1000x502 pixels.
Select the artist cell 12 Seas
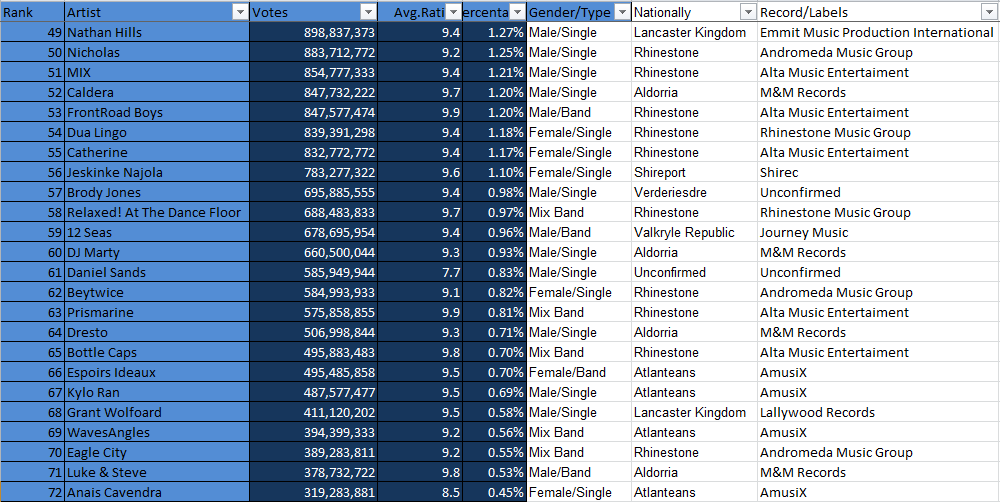[156, 233]
